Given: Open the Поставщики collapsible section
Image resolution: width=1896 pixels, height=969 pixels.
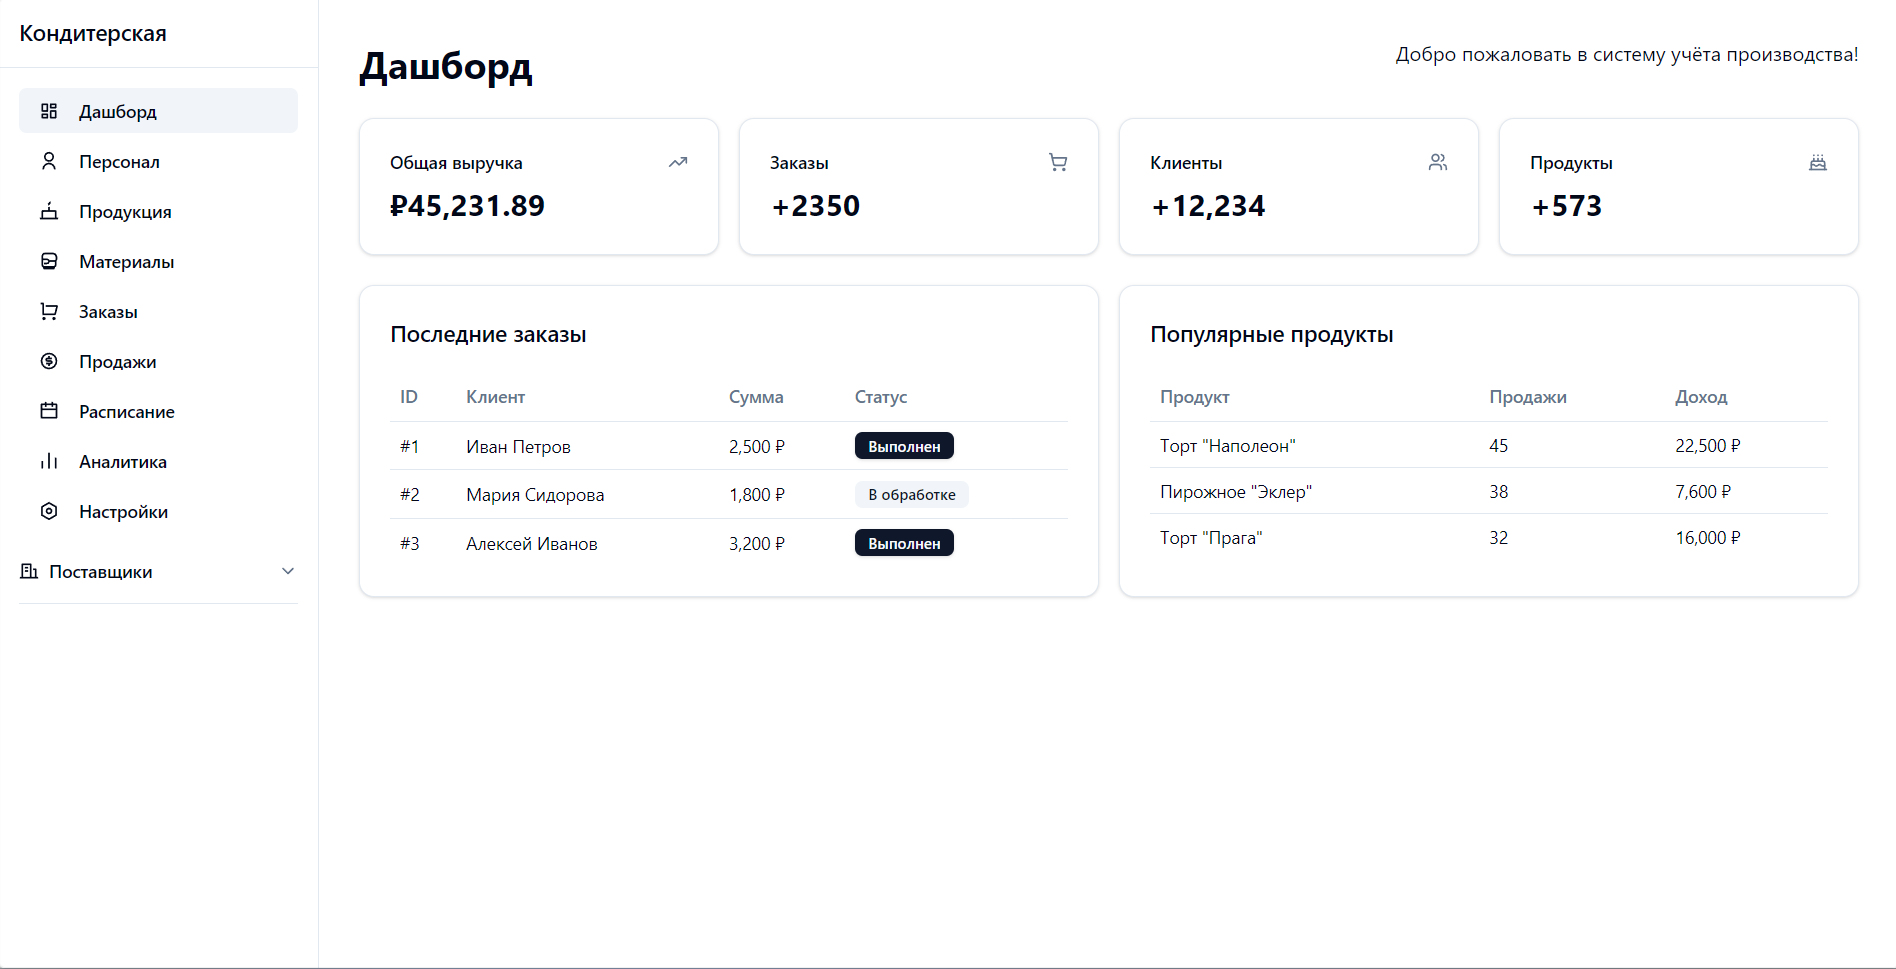Looking at the screenshot, I should [101, 572].
